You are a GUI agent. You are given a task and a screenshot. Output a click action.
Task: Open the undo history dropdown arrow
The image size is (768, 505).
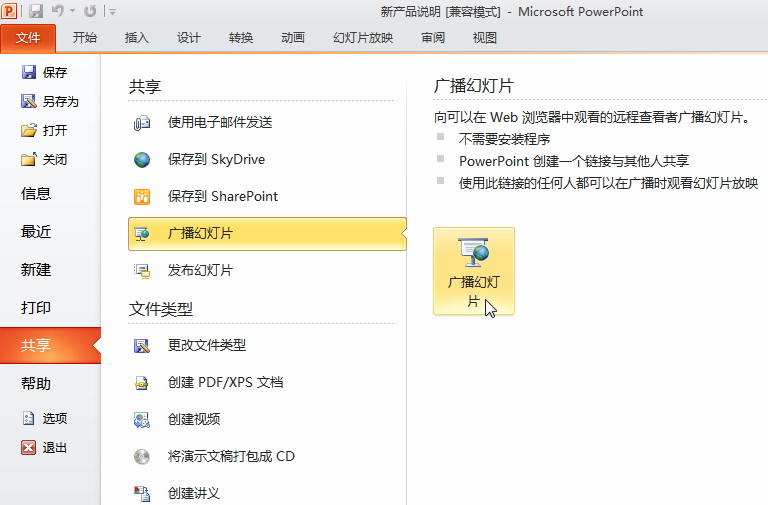(x=72, y=12)
